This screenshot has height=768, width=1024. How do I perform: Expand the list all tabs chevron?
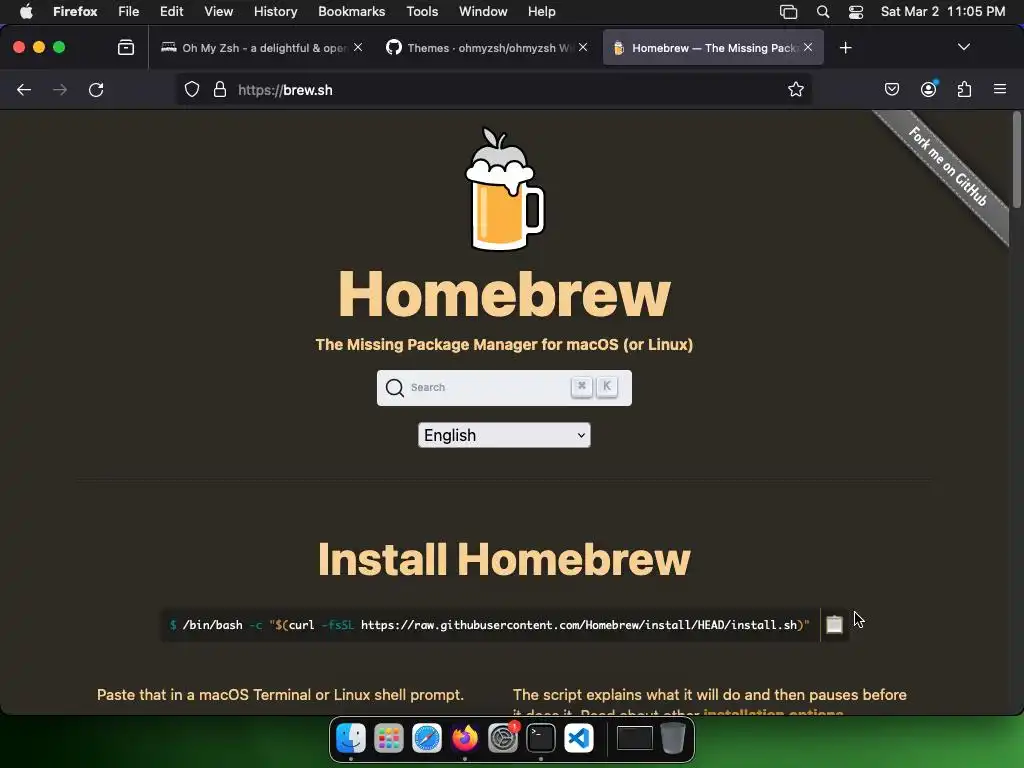tap(964, 47)
